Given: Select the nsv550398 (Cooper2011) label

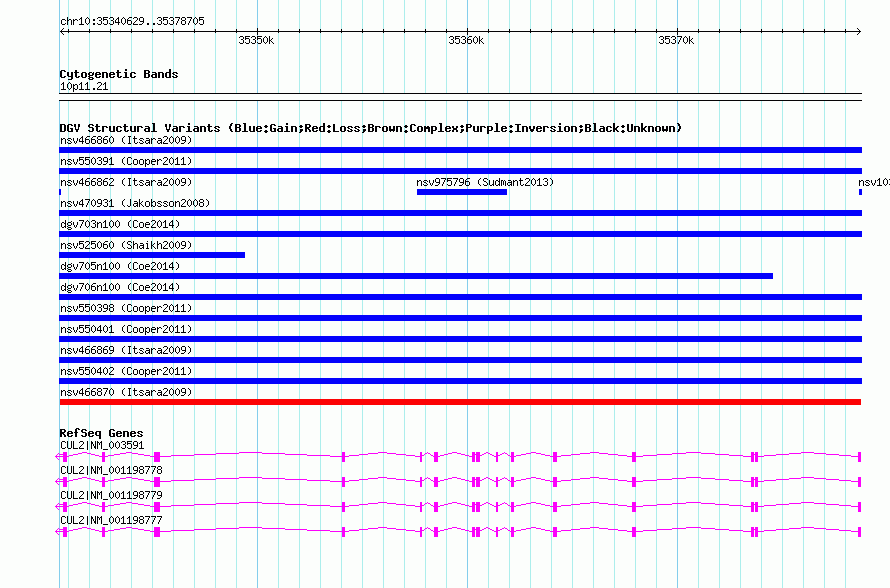Looking at the screenshot, I should click(126, 308).
